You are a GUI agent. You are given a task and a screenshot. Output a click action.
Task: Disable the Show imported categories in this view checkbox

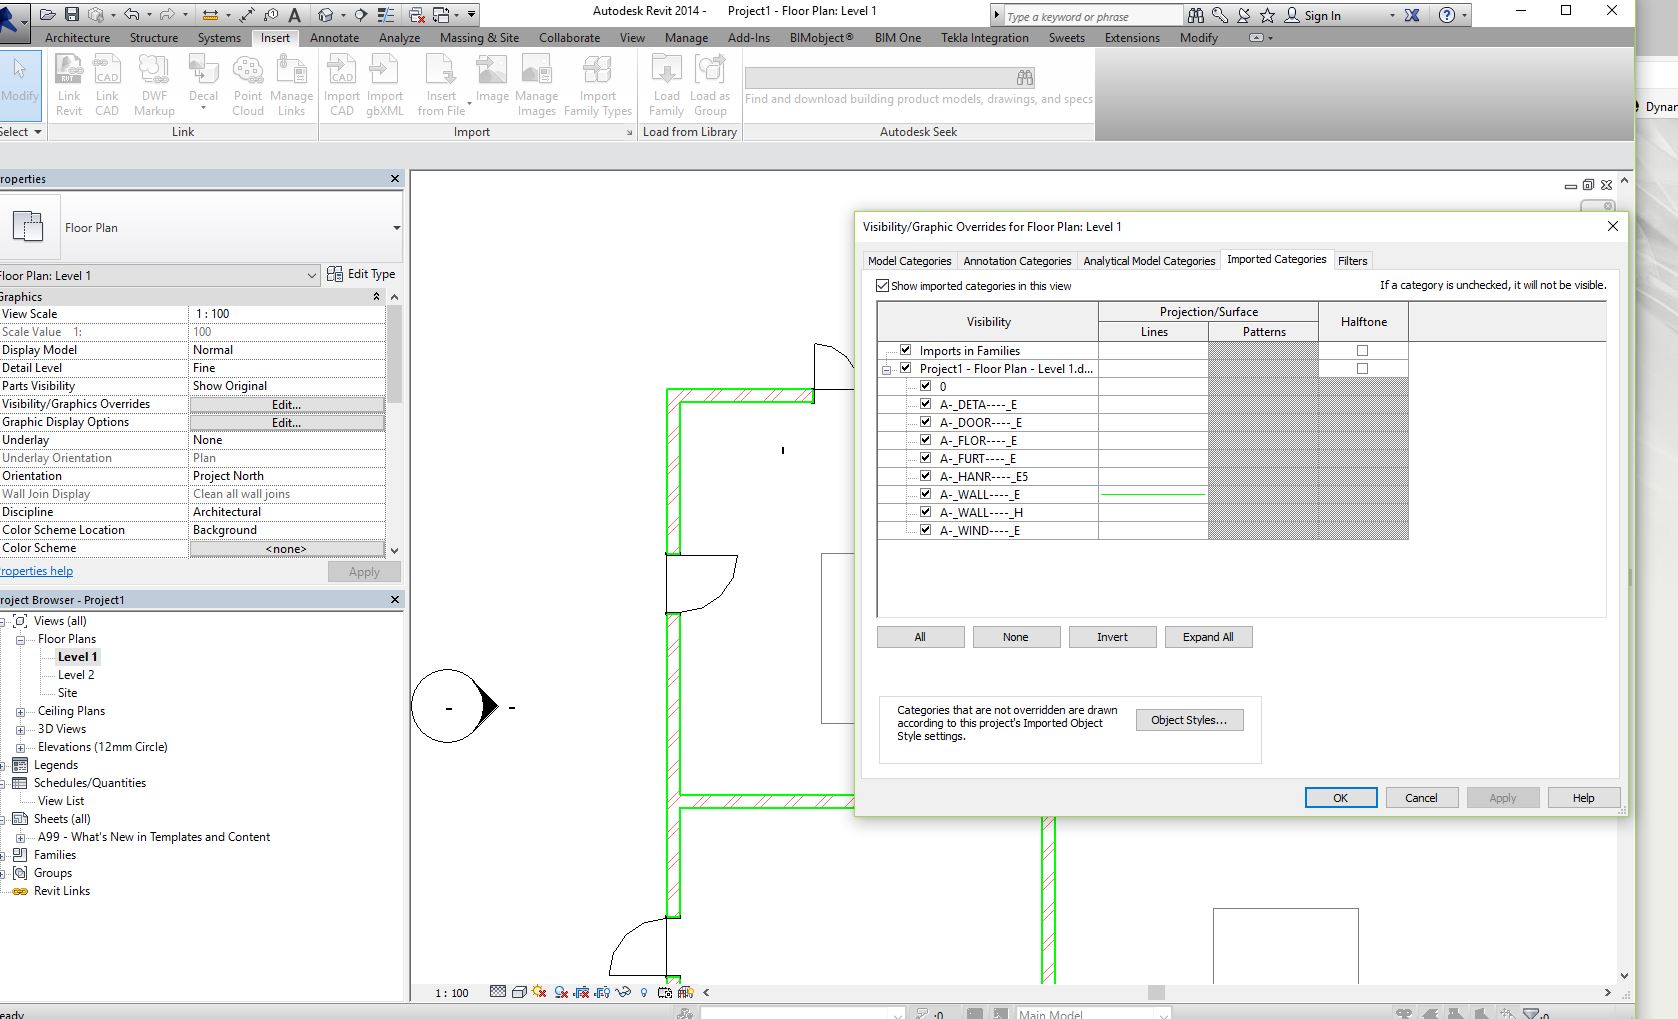(883, 285)
